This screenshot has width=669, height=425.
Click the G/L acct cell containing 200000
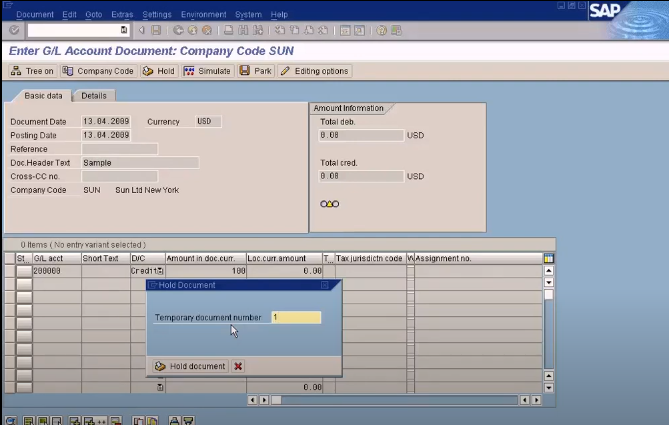coord(57,271)
